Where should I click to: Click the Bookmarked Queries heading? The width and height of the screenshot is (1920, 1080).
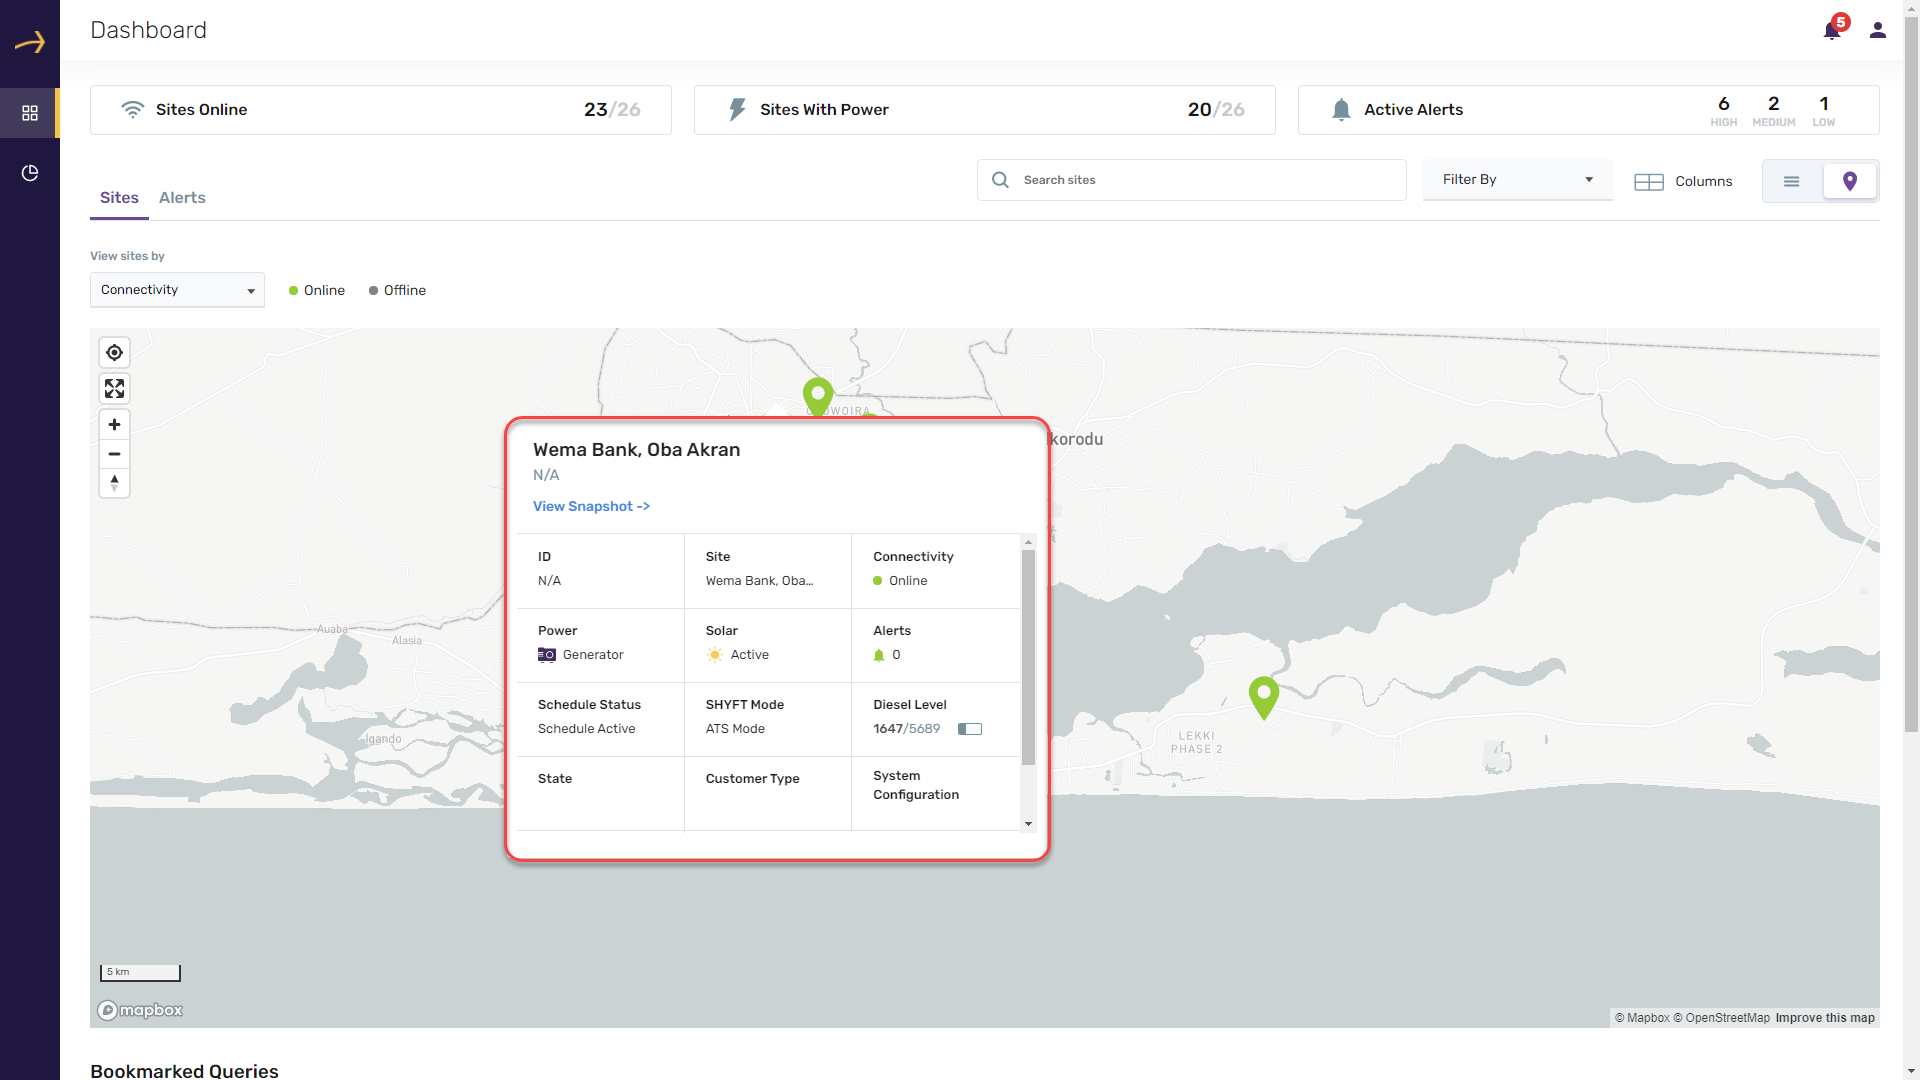click(184, 1070)
